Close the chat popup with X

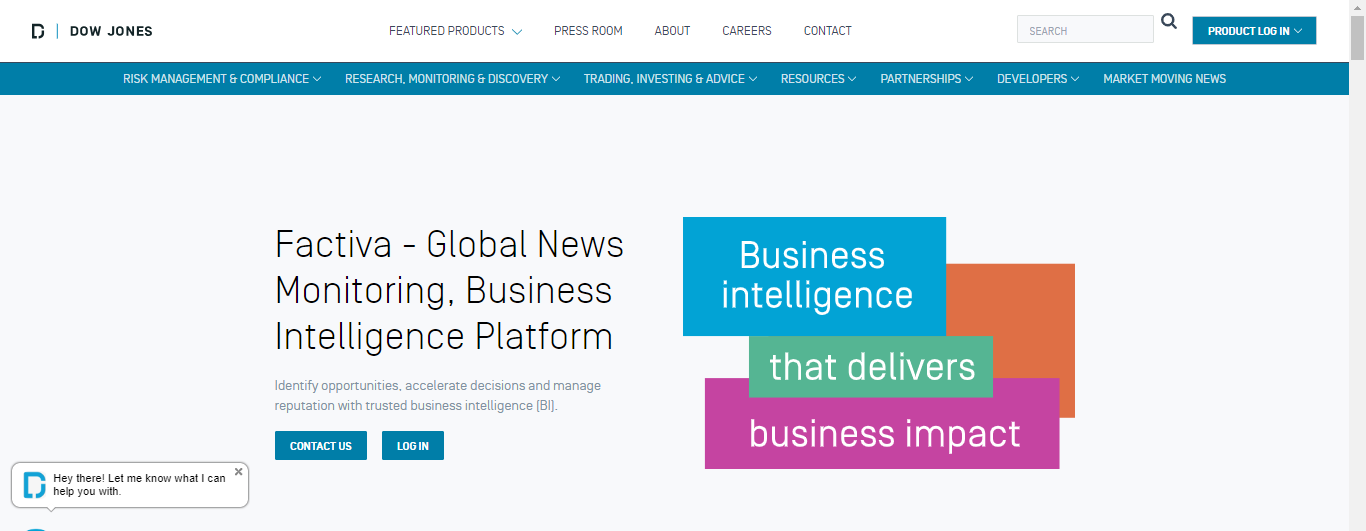(x=238, y=472)
